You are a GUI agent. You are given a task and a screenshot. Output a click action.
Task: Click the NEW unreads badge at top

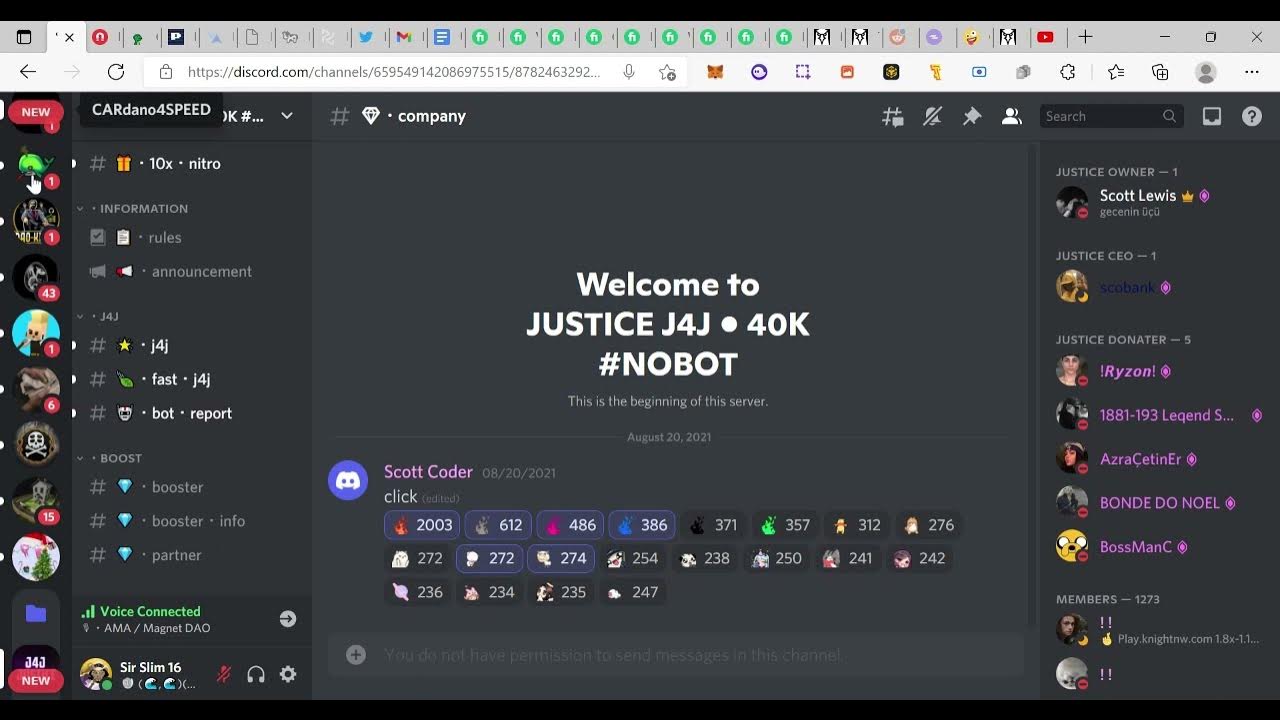(x=36, y=112)
